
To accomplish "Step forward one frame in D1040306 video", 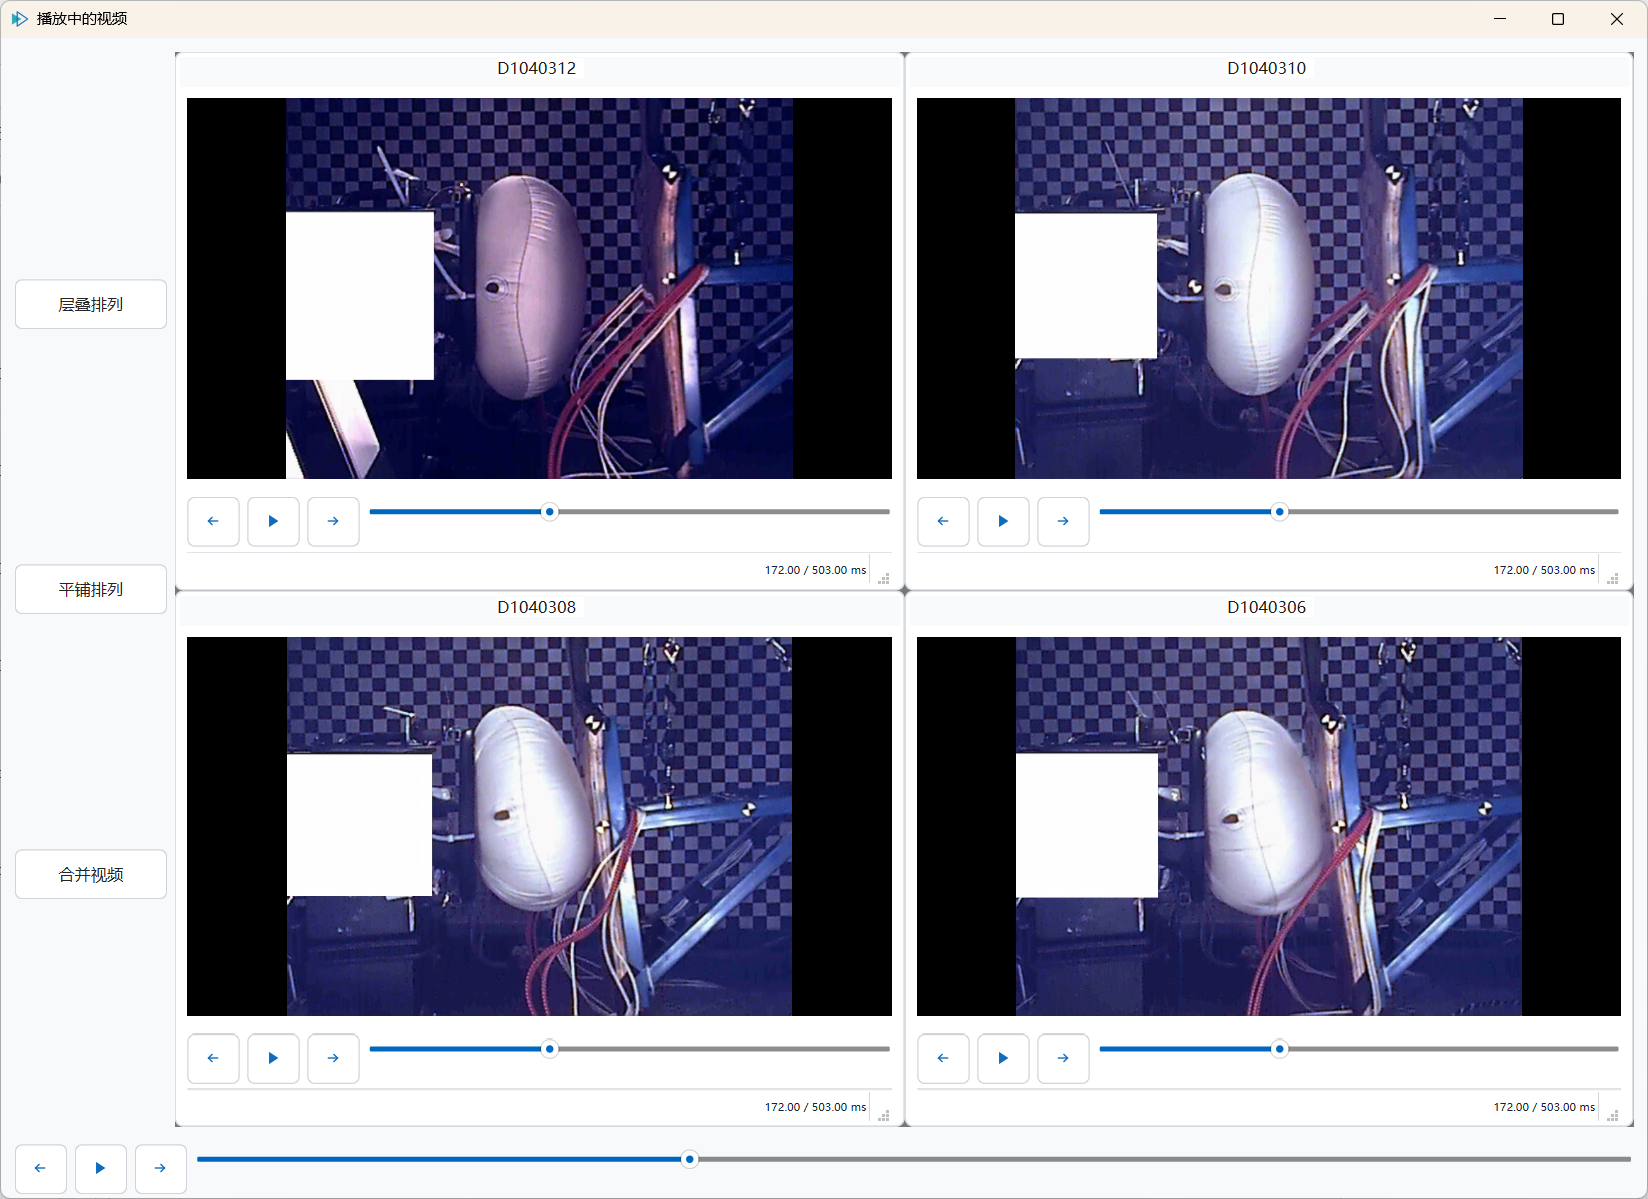I will click(1063, 1058).
